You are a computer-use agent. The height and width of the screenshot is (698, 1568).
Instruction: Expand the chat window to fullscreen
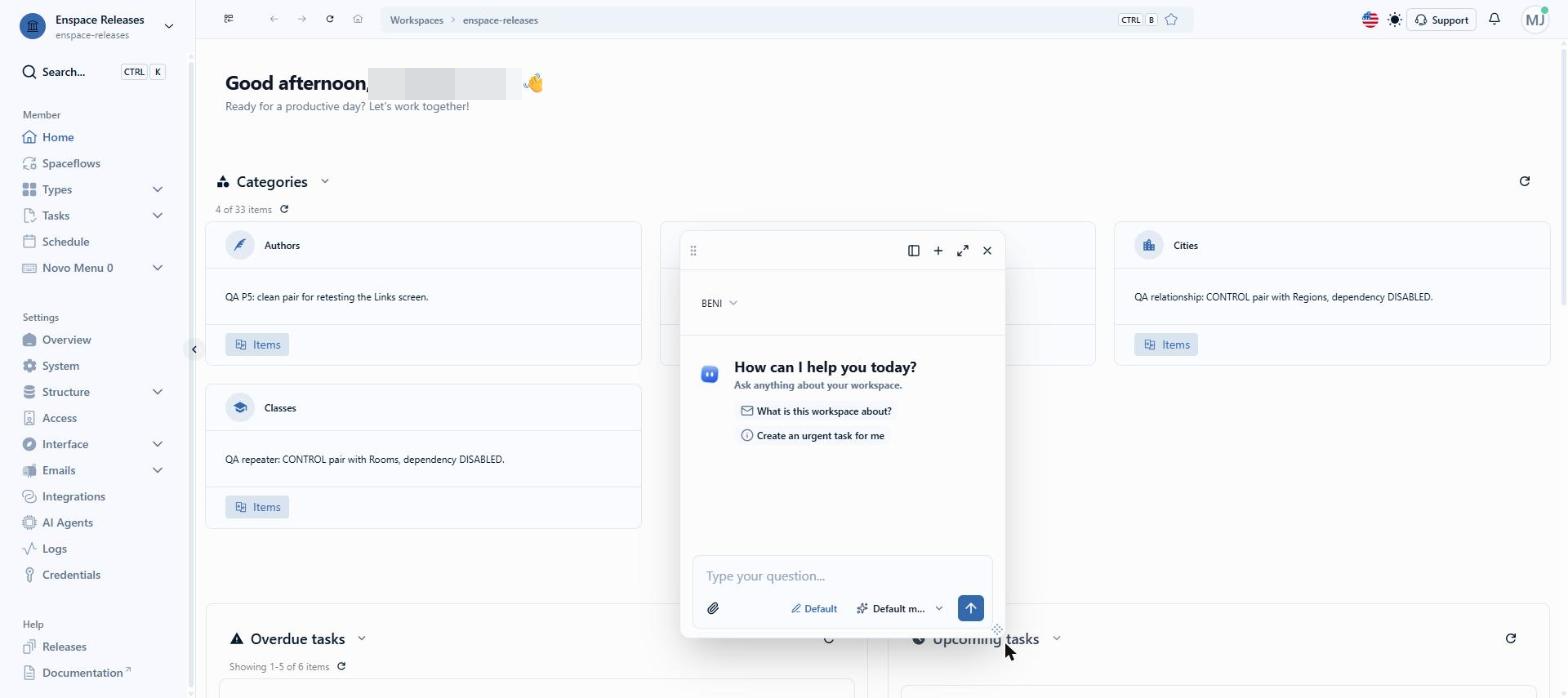(962, 251)
